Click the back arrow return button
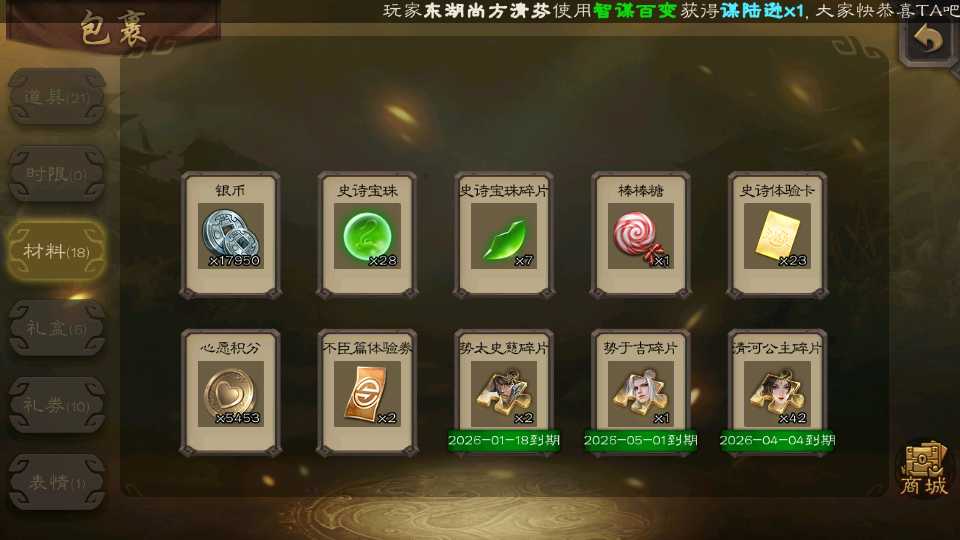The image size is (960, 540). 928,40
